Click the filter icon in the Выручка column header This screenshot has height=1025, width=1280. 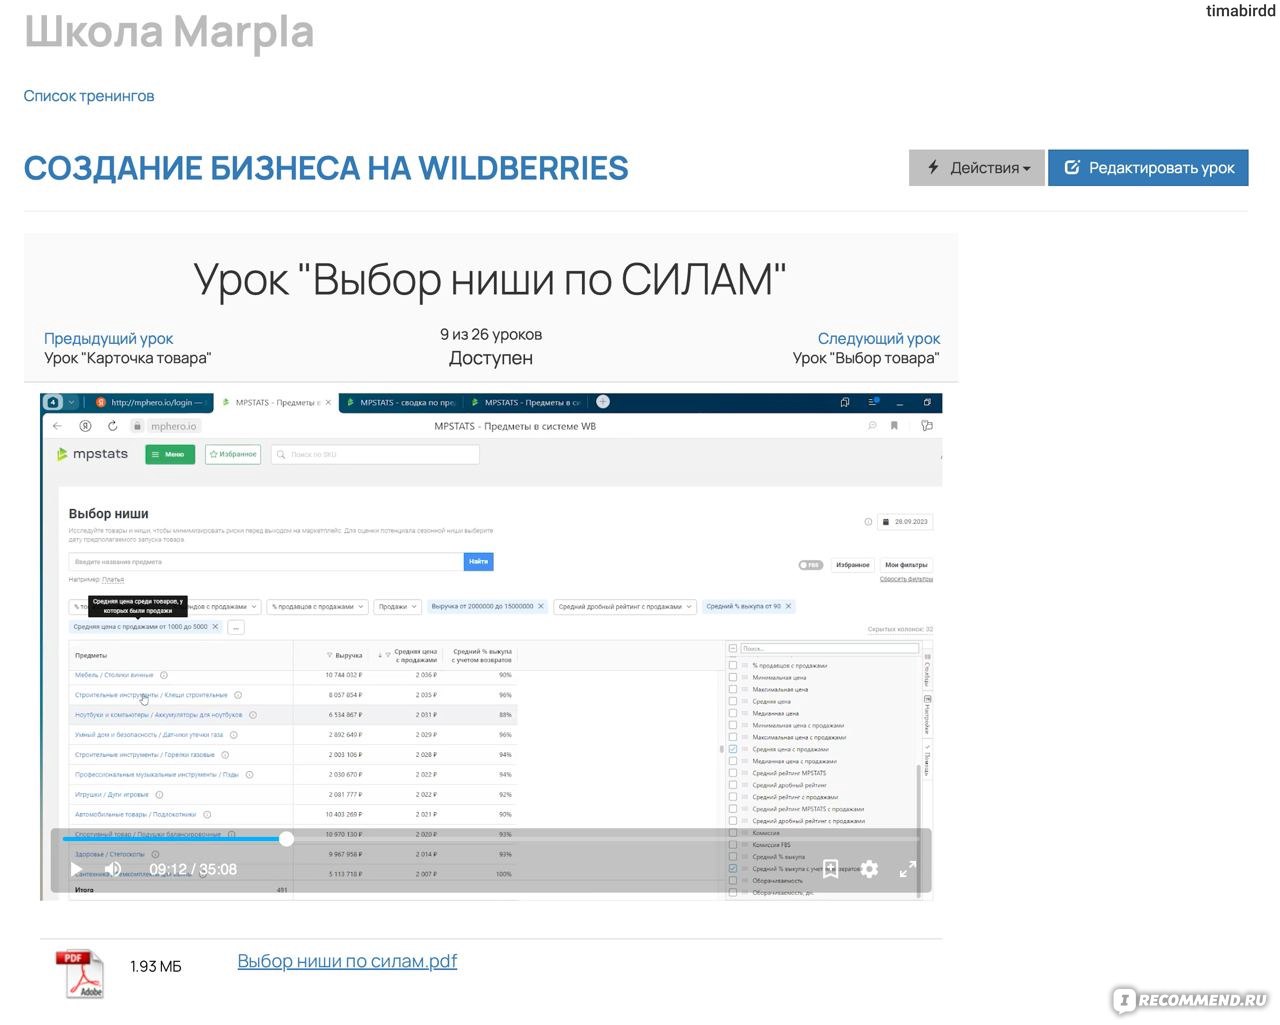(329, 655)
